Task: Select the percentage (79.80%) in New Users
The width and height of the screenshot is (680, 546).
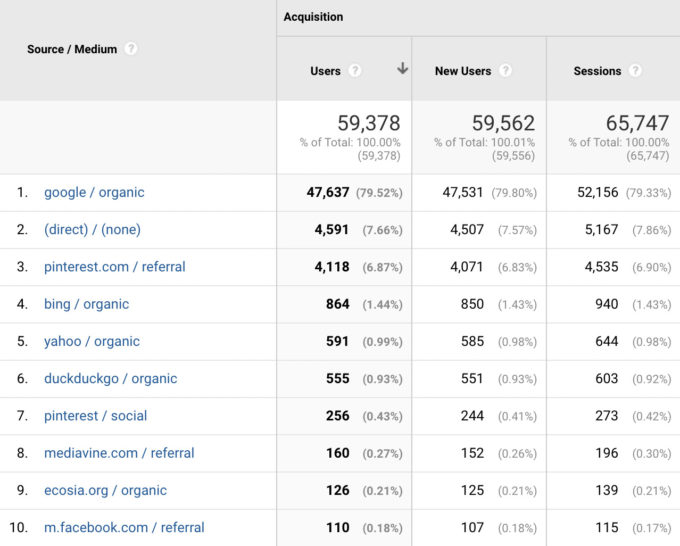Action: point(514,193)
